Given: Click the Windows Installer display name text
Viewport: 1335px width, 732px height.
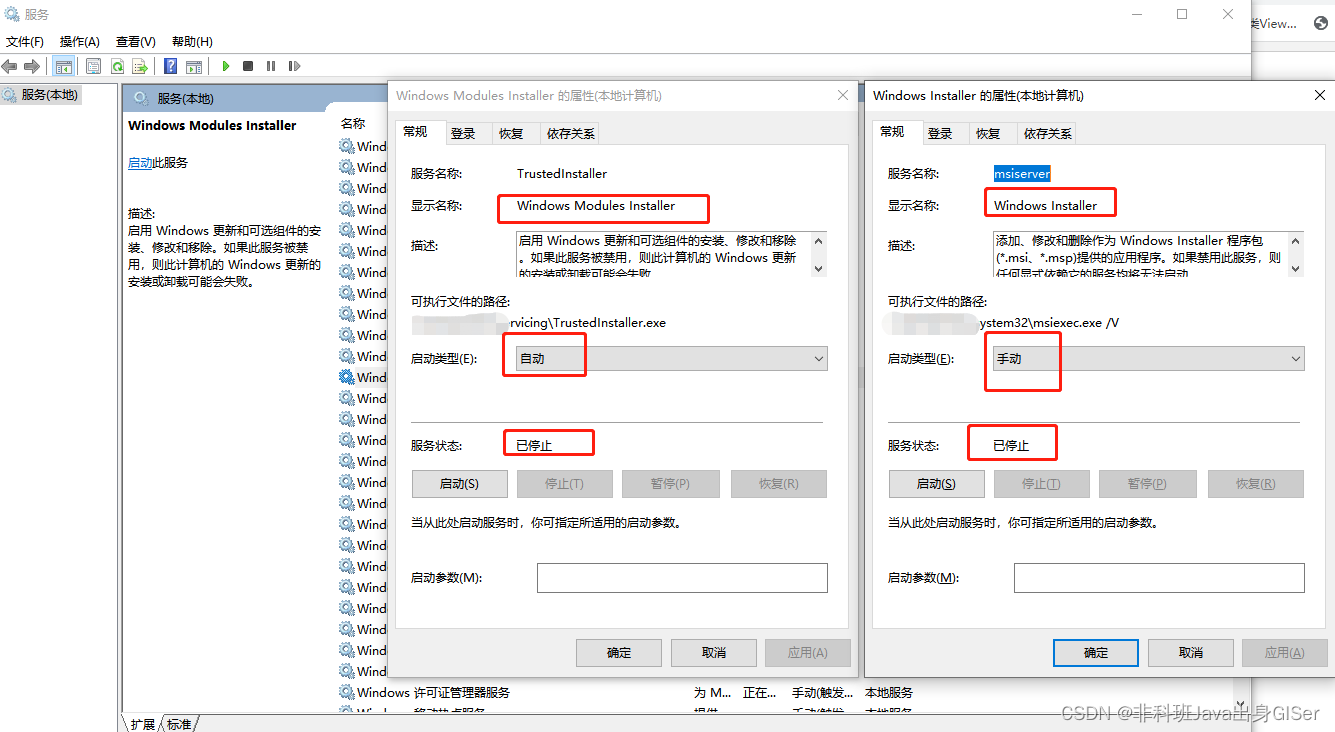Looking at the screenshot, I should tap(1046, 205).
